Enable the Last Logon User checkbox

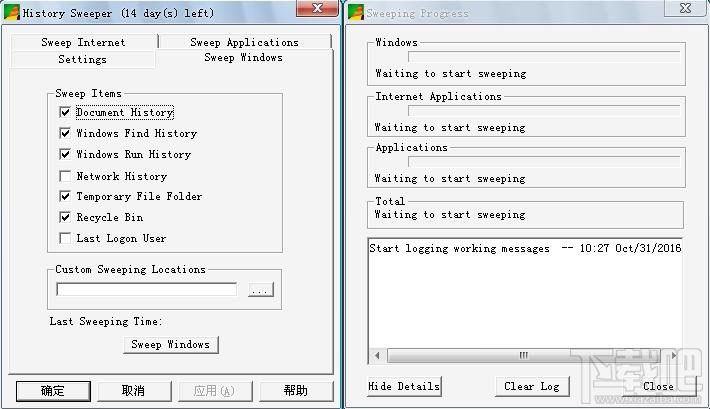pyautogui.click(x=65, y=238)
